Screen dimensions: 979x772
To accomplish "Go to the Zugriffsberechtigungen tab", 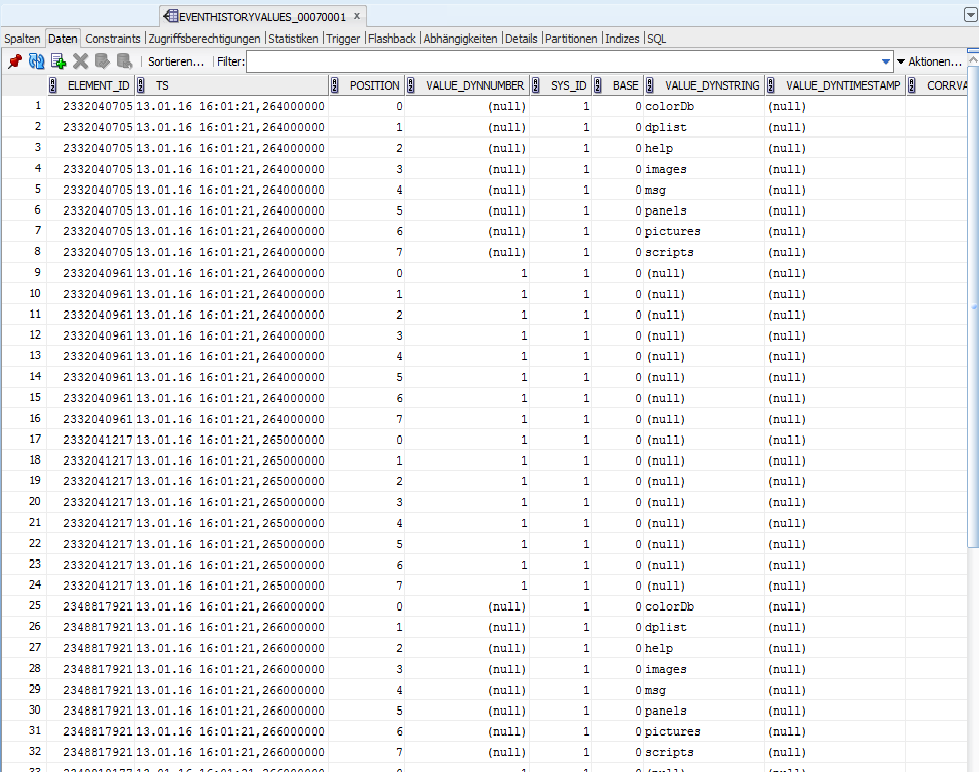I will click(205, 38).
